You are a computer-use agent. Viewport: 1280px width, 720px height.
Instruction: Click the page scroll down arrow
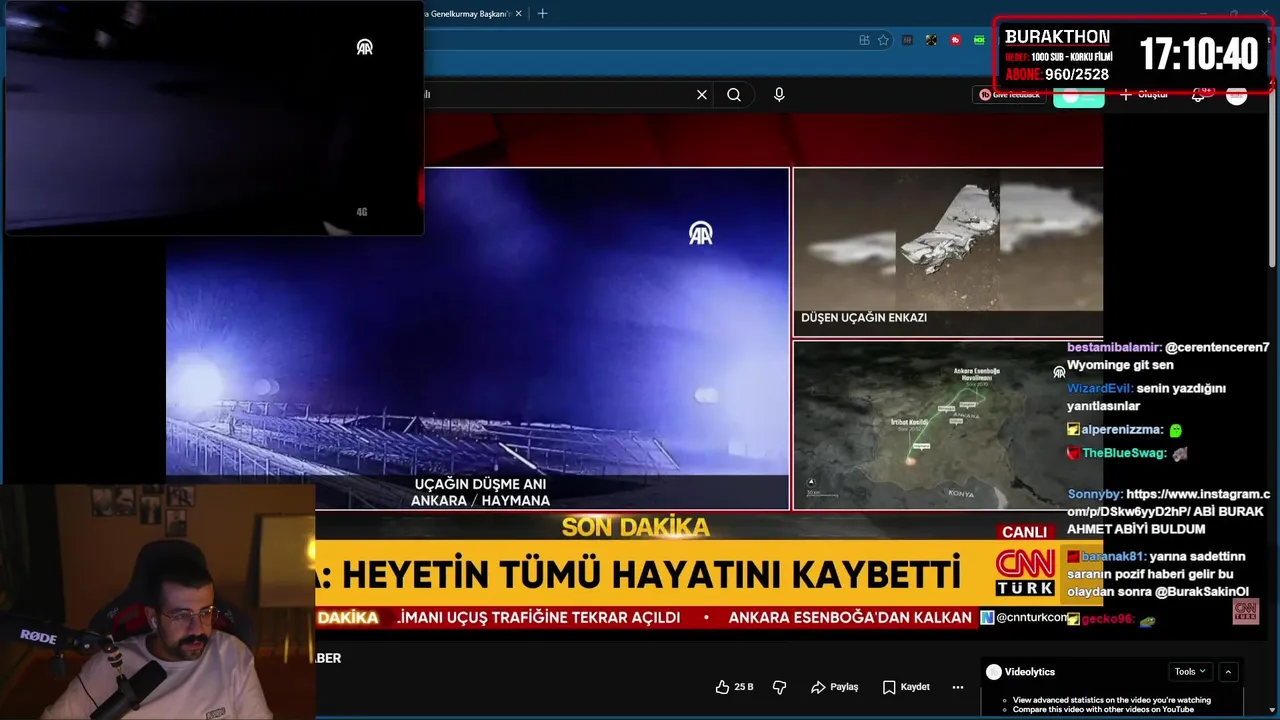(x=1272, y=711)
